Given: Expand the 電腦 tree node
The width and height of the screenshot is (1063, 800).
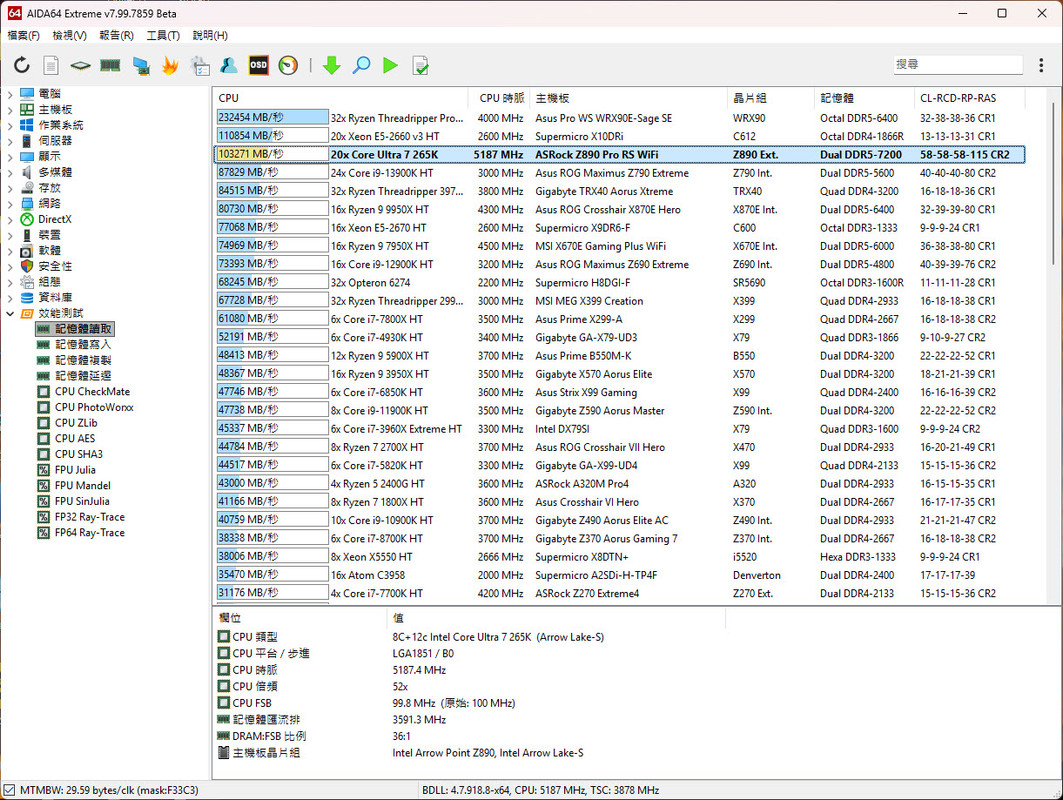Looking at the screenshot, I should pyautogui.click(x=9, y=94).
